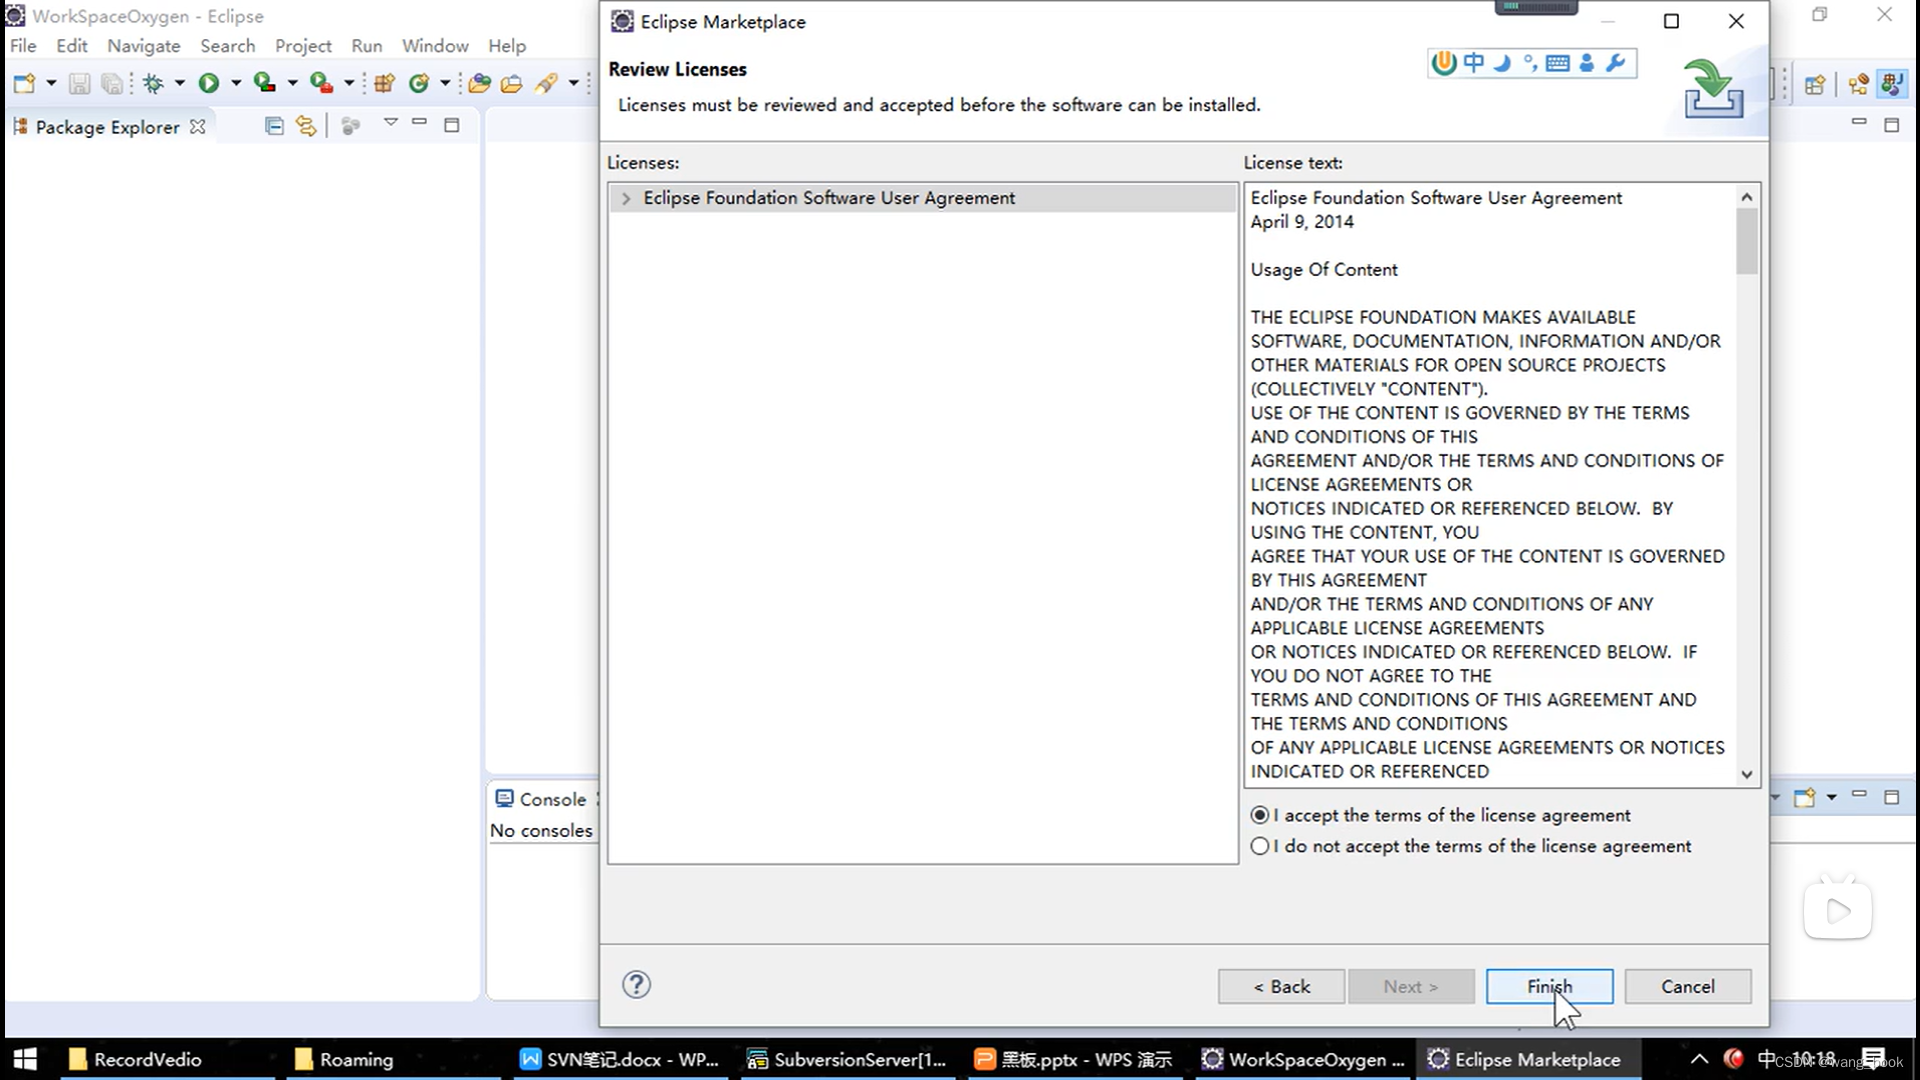The height and width of the screenshot is (1080, 1920).
Task: Open the soft keyboard icon in IME bar
Action: pos(1558,63)
